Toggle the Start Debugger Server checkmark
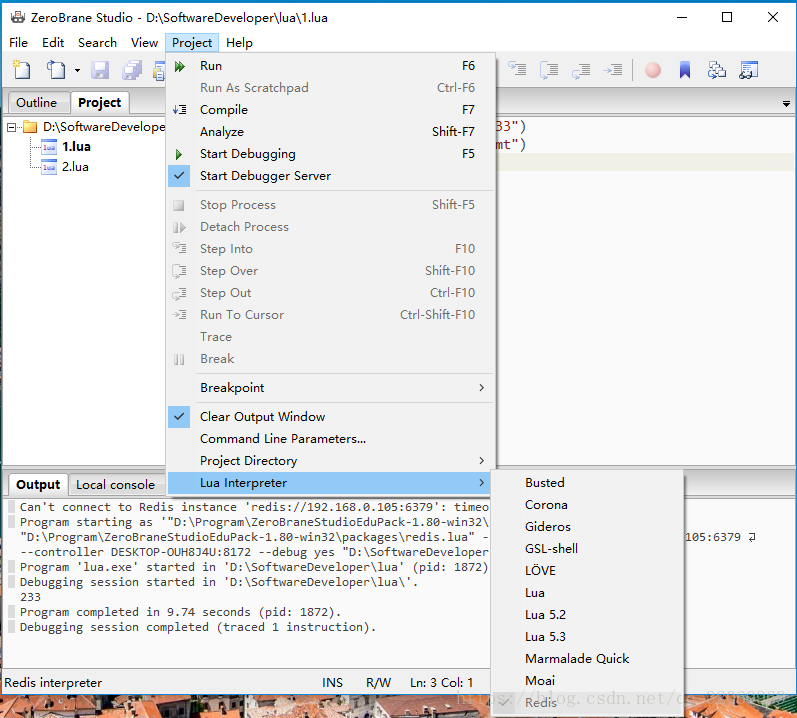The height and width of the screenshot is (718, 797). click(x=179, y=176)
